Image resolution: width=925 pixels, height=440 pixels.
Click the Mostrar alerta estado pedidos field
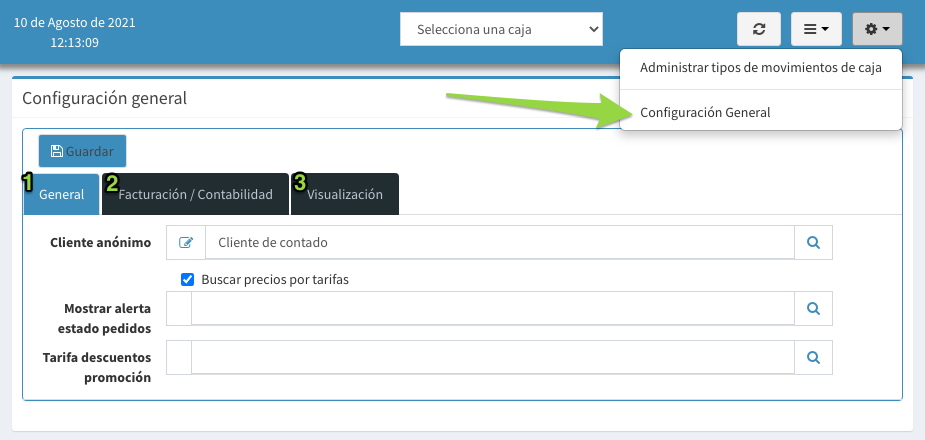point(493,308)
